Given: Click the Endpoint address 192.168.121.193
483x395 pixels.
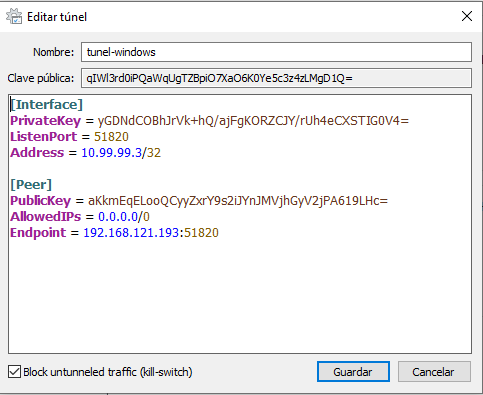Looking at the screenshot, I should 131,233.
